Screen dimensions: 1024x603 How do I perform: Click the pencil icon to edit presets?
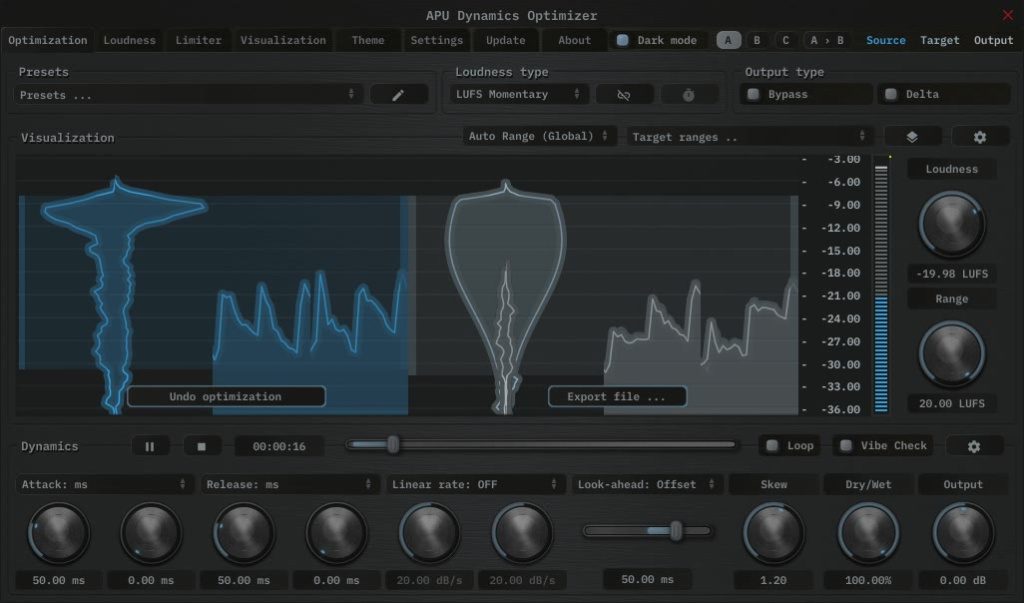coord(399,93)
